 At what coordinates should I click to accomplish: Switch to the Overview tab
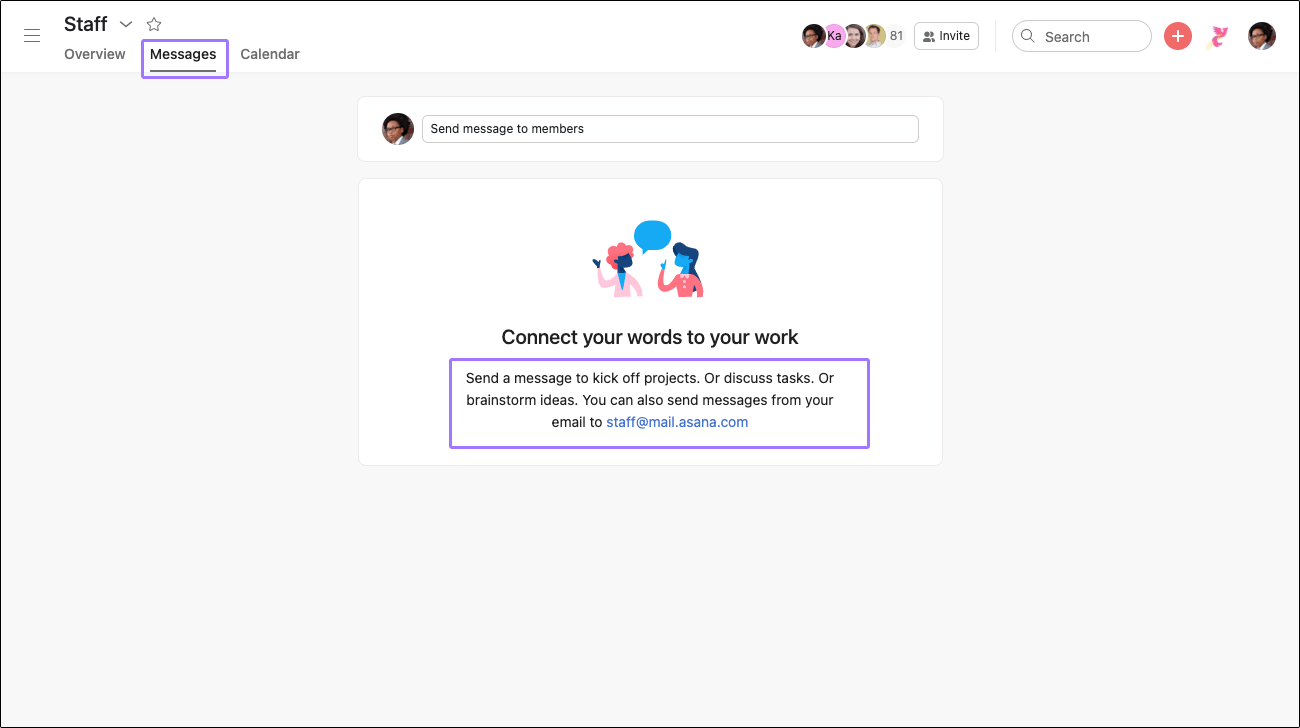click(x=95, y=54)
